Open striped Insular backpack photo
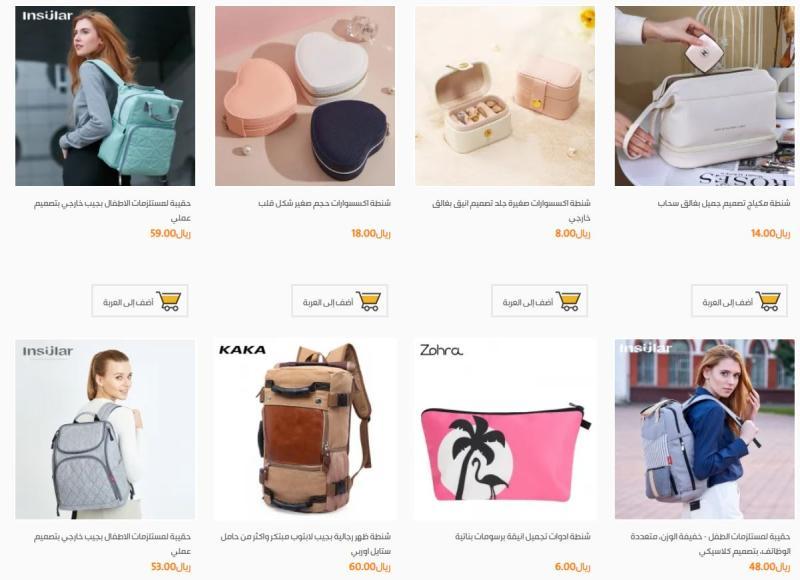This screenshot has height=580, width=800. (x=705, y=429)
